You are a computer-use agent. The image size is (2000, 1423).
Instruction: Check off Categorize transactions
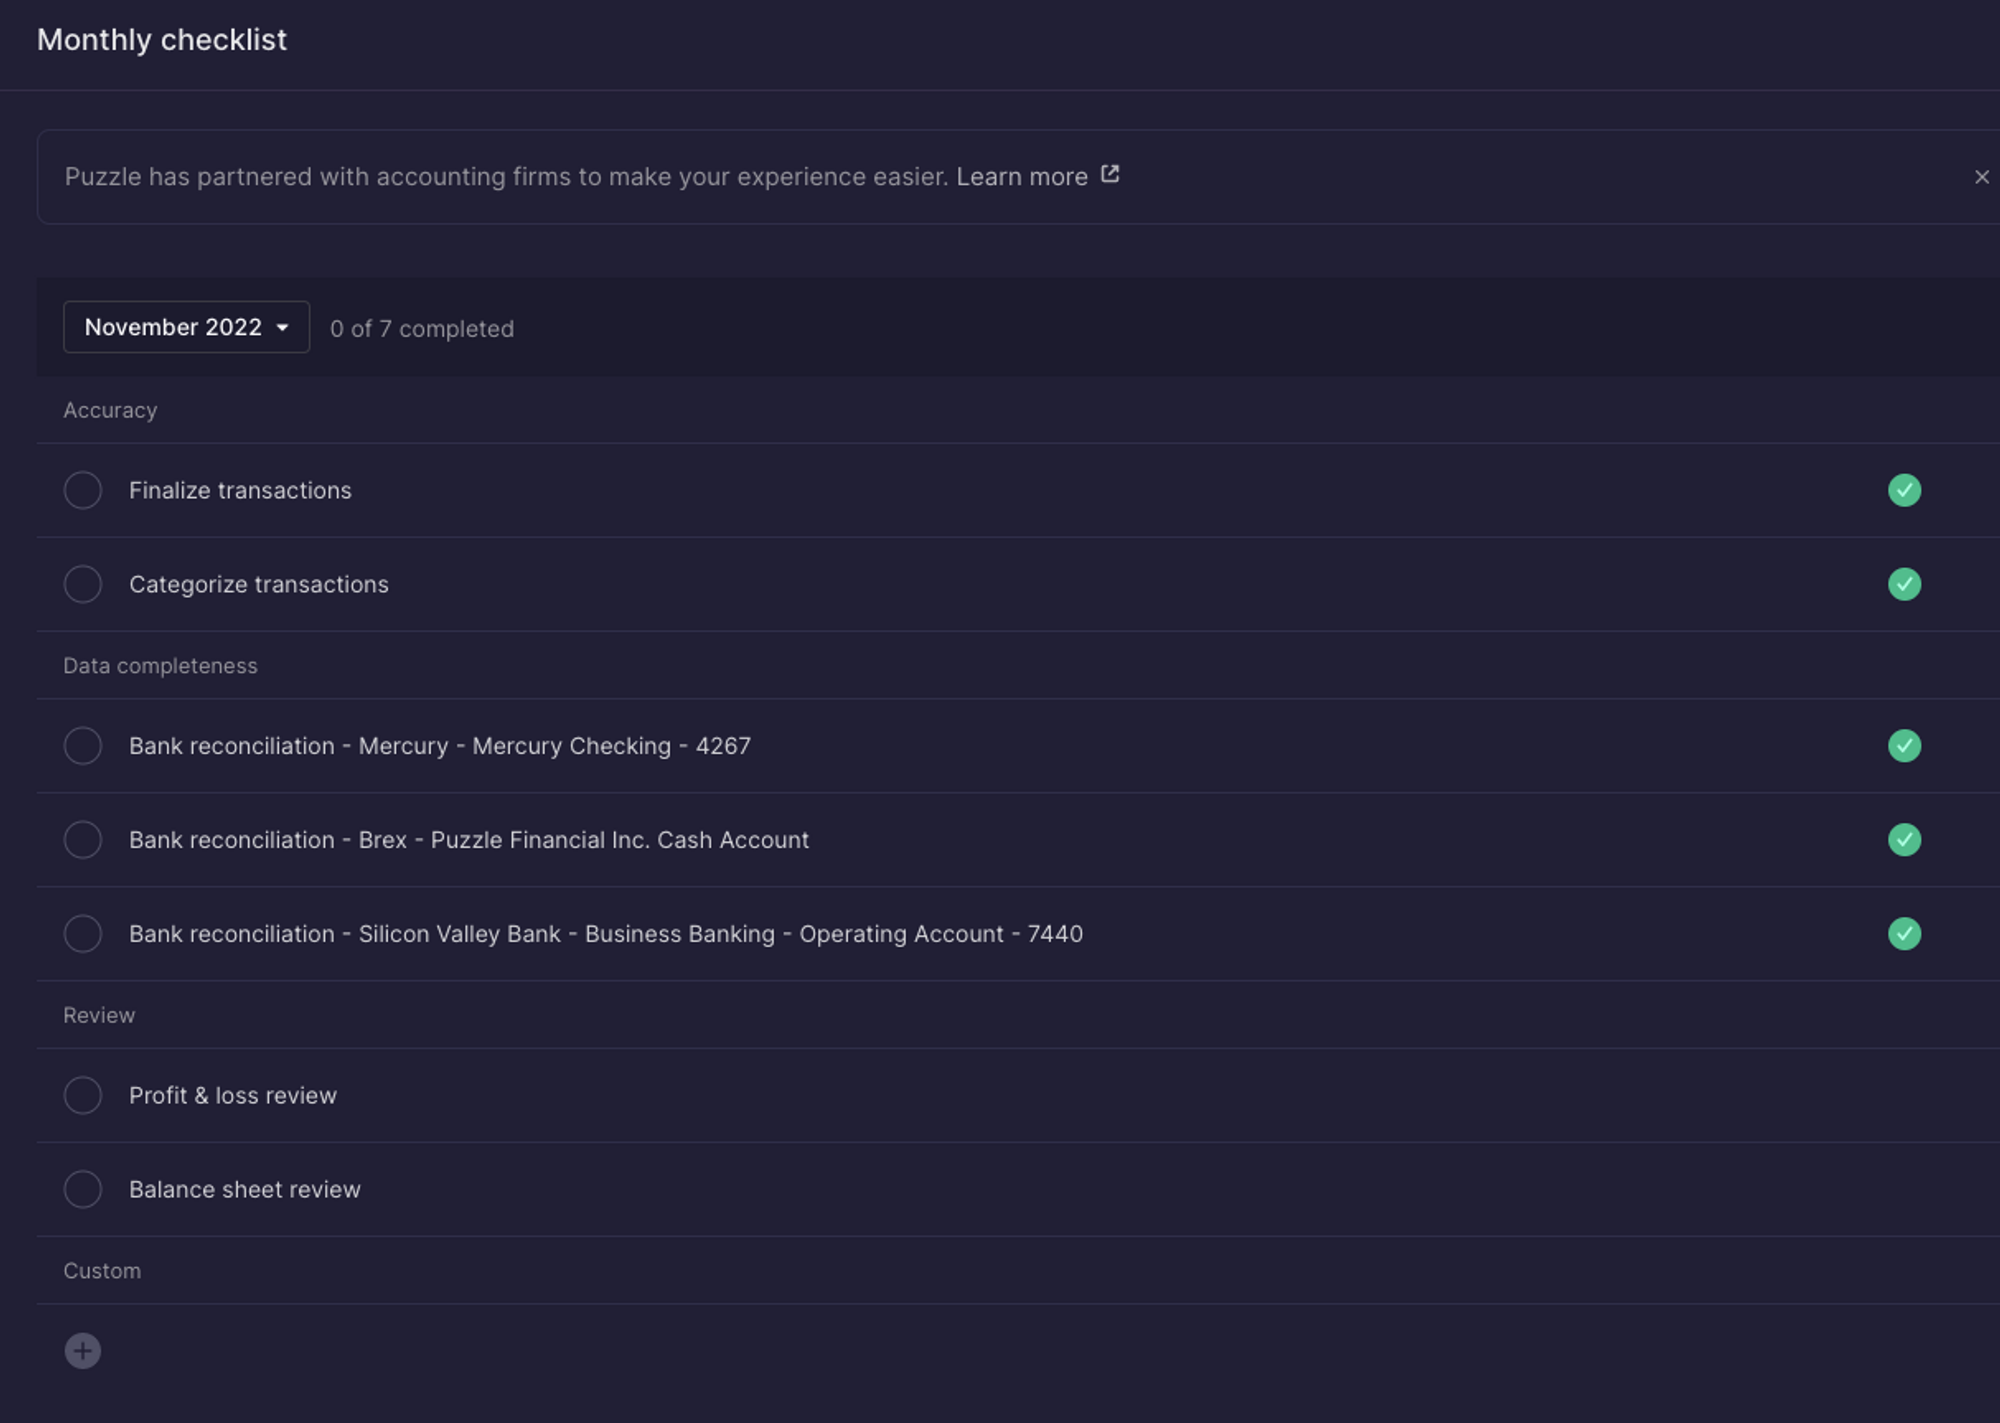point(83,584)
